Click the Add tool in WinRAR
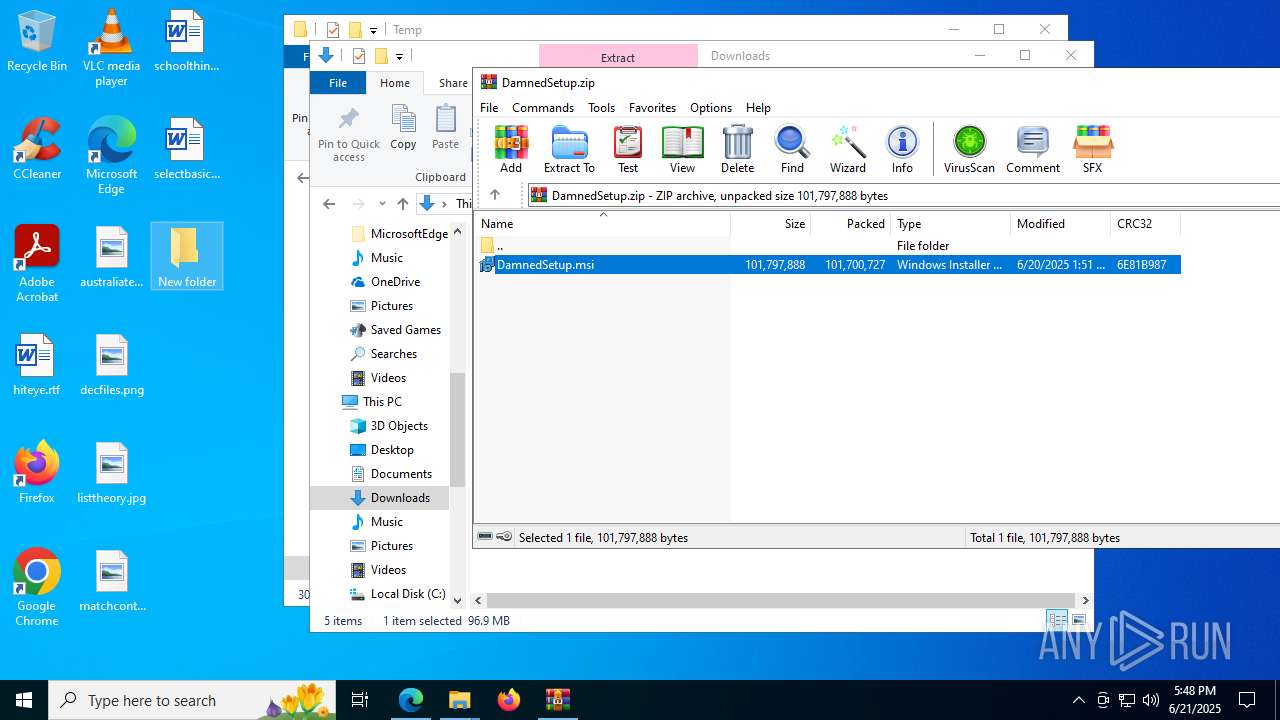 click(x=511, y=150)
